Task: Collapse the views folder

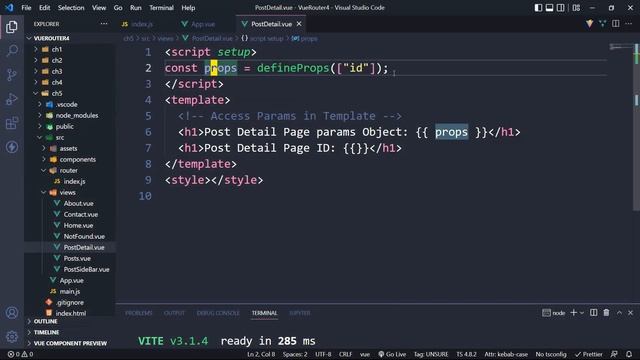Action: pos(67,193)
